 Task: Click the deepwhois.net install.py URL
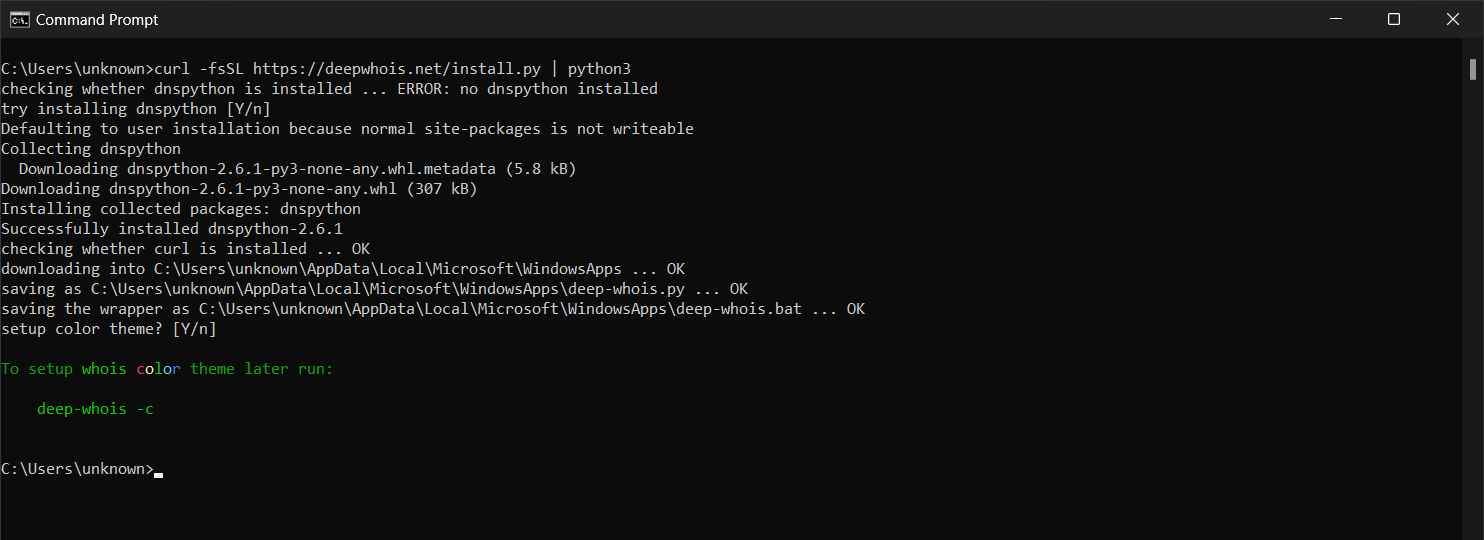[396, 69]
